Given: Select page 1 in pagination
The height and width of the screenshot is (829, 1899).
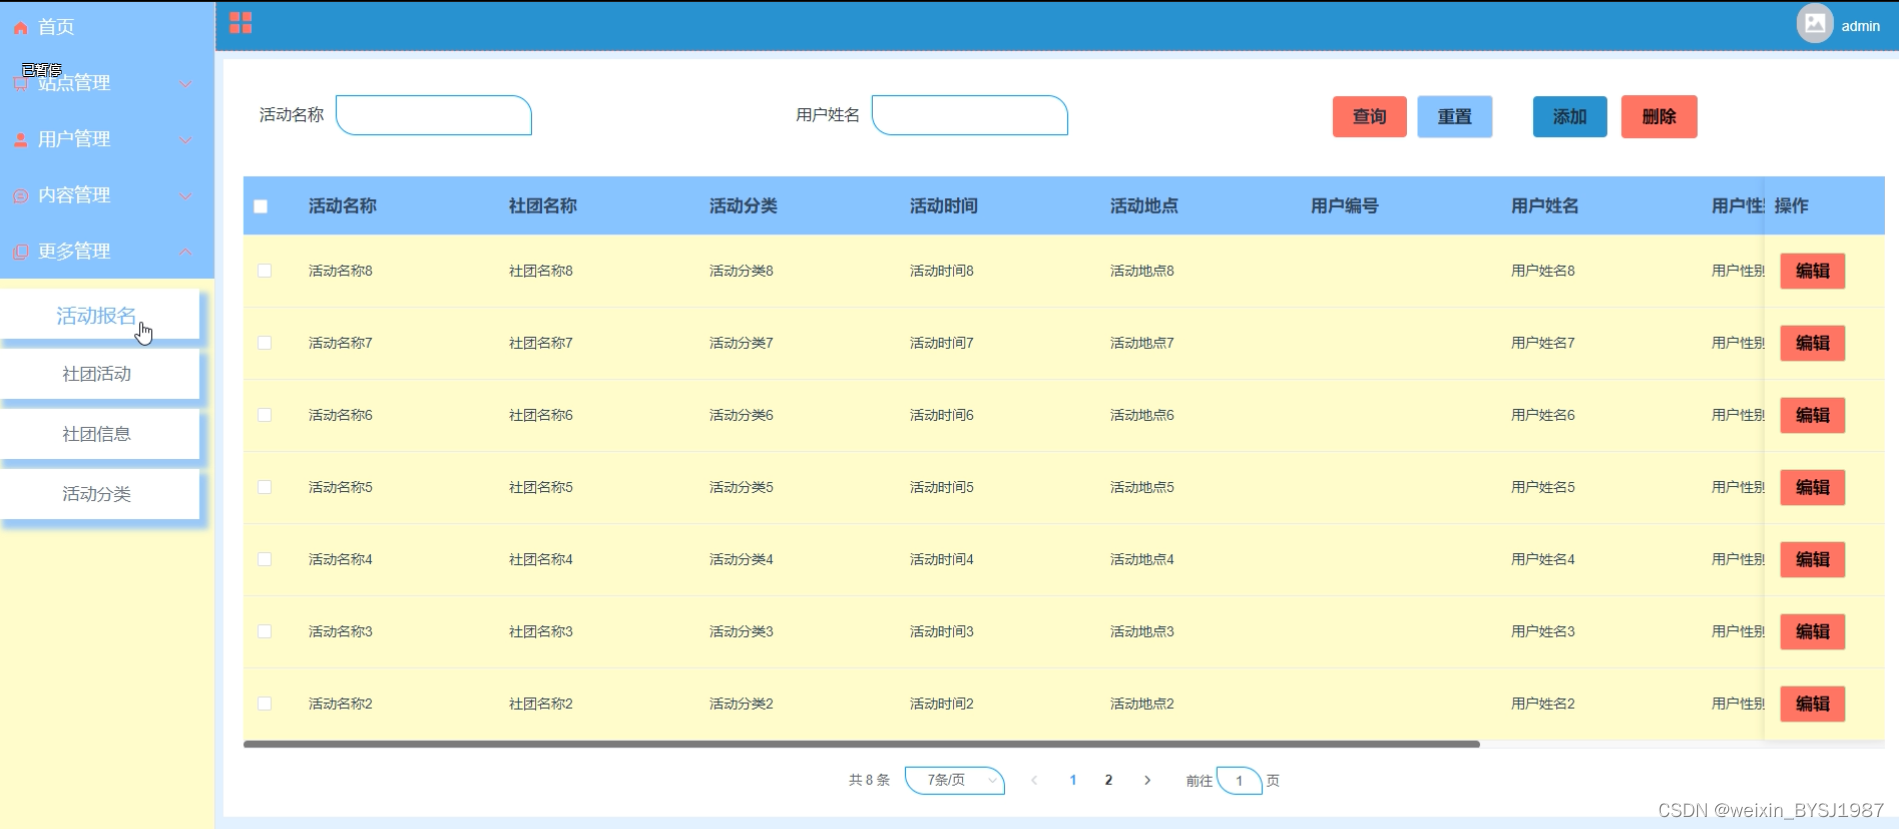Looking at the screenshot, I should click(x=1073, y=780).
